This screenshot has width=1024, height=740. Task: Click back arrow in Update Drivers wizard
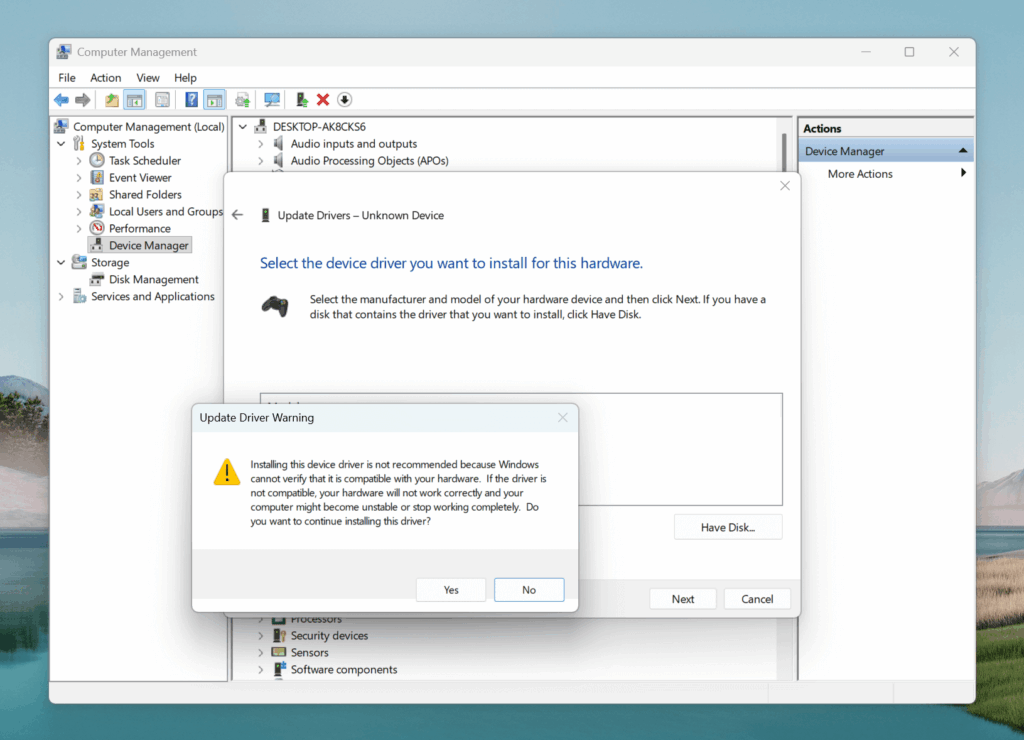(x=237, y=215)
